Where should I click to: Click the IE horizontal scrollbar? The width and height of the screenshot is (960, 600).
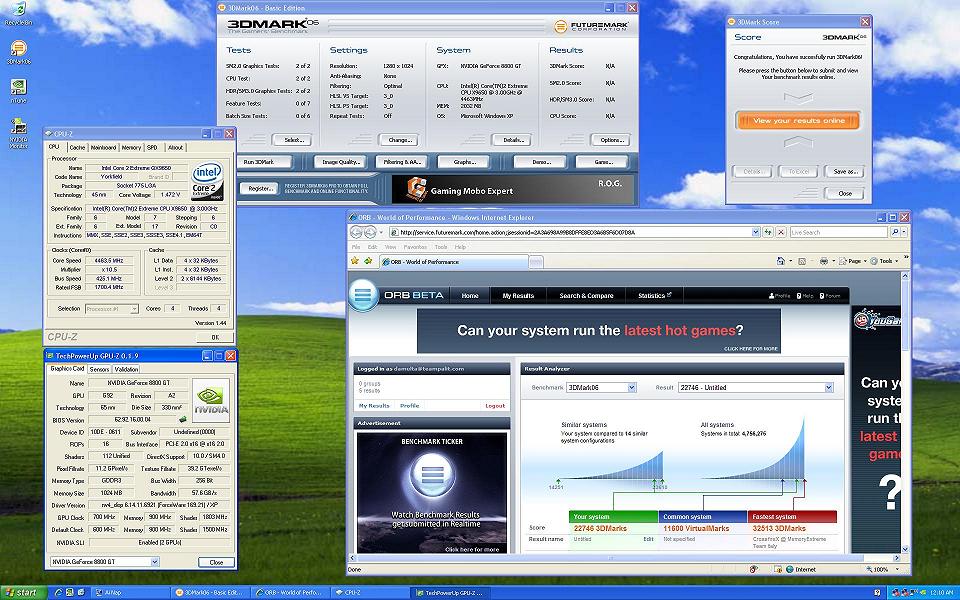624,558
